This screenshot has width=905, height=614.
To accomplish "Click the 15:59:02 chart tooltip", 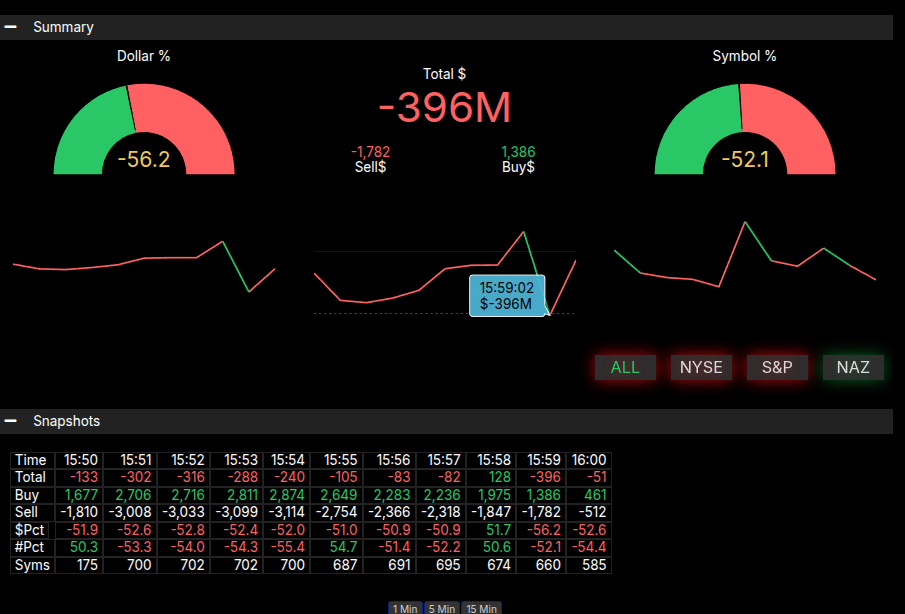I will coord(507,295).
